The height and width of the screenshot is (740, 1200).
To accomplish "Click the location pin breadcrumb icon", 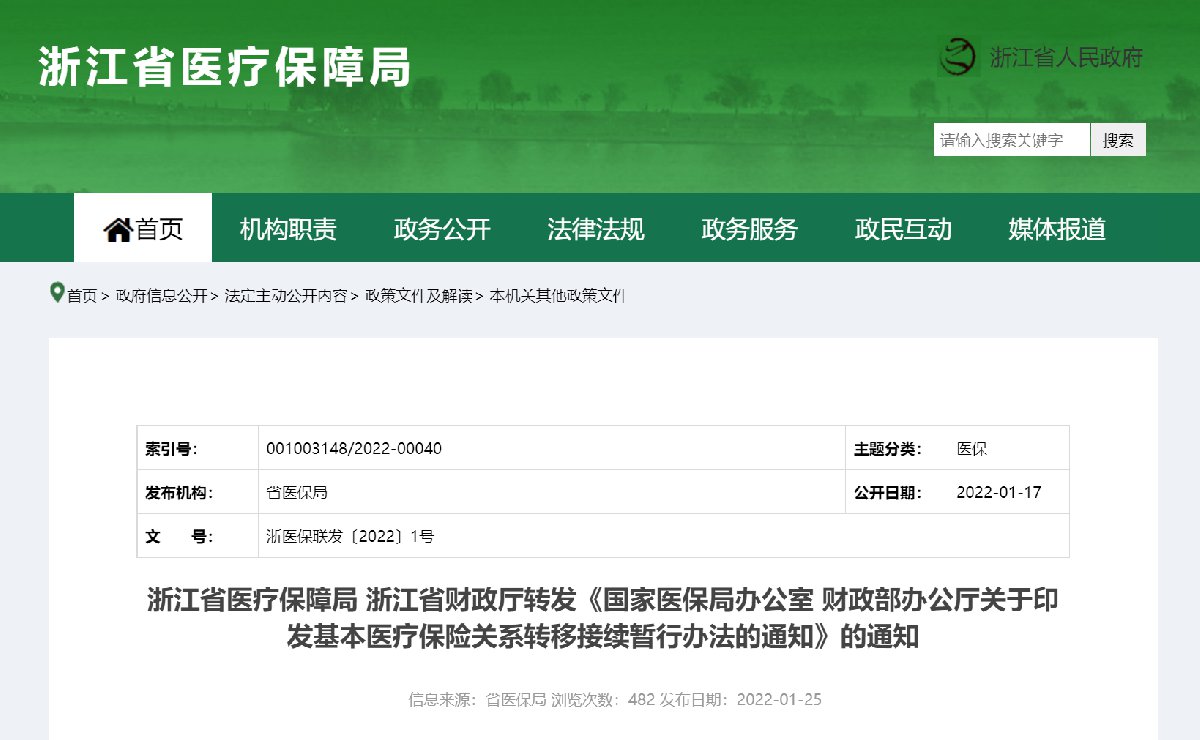I will (57, 294).
